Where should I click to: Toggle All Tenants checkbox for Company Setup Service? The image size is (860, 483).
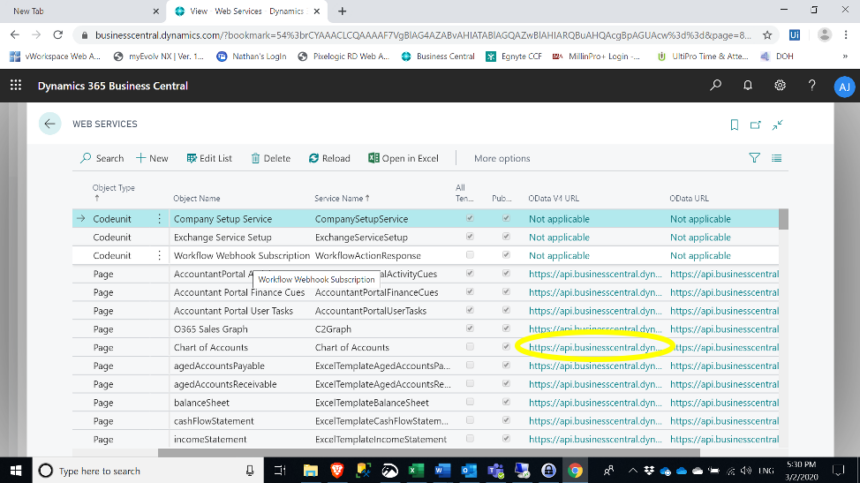pyautogui.click(x=469, y=218)
